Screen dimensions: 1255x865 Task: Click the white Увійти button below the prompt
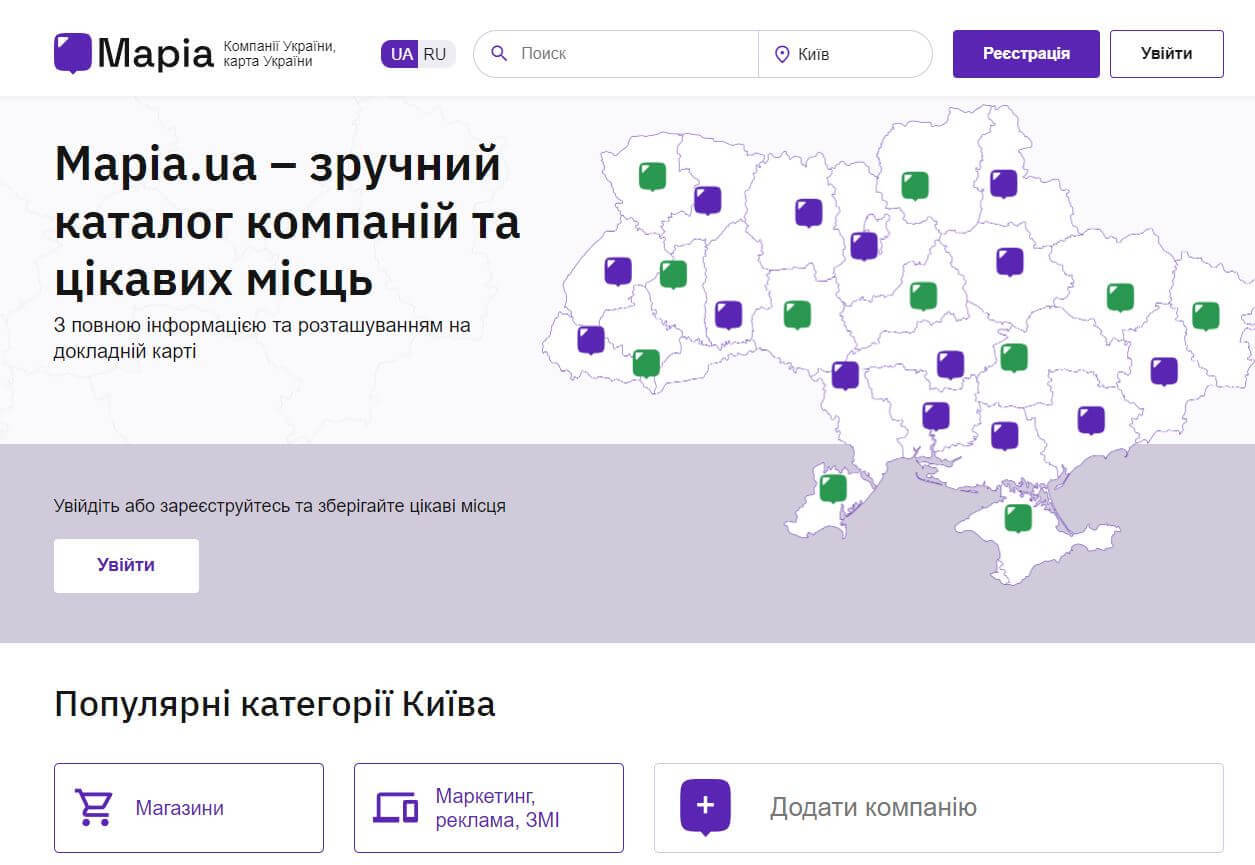pyautogui.click(x=126, y=565)
